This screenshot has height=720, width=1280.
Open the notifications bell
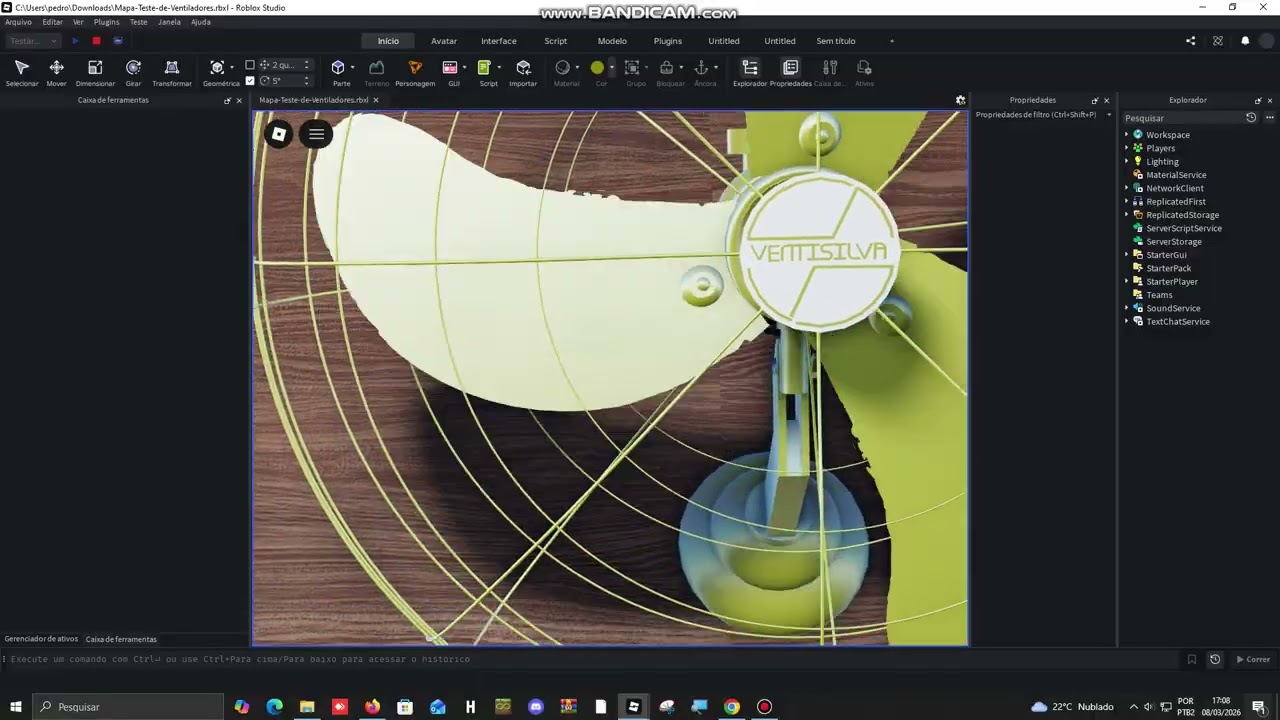[1245, 41]
